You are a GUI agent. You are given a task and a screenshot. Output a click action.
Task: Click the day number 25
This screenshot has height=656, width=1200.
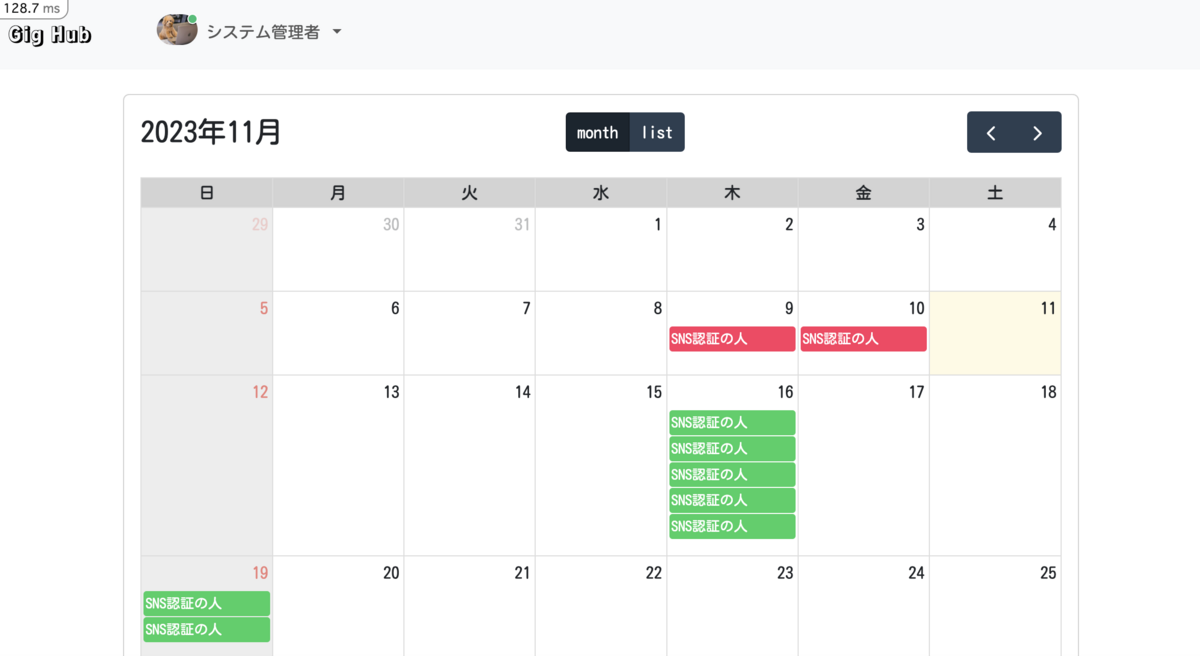1048,573
